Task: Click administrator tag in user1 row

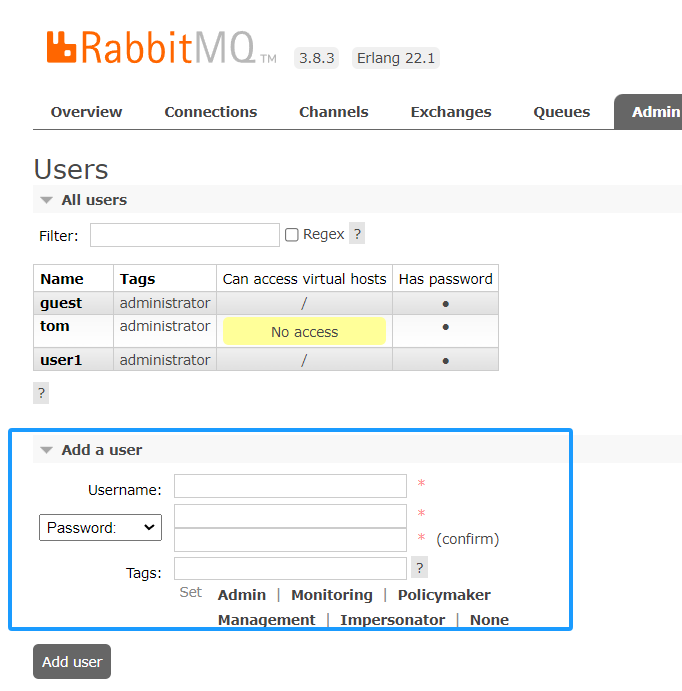Action: pyautogui.click(x=165, y=360)
